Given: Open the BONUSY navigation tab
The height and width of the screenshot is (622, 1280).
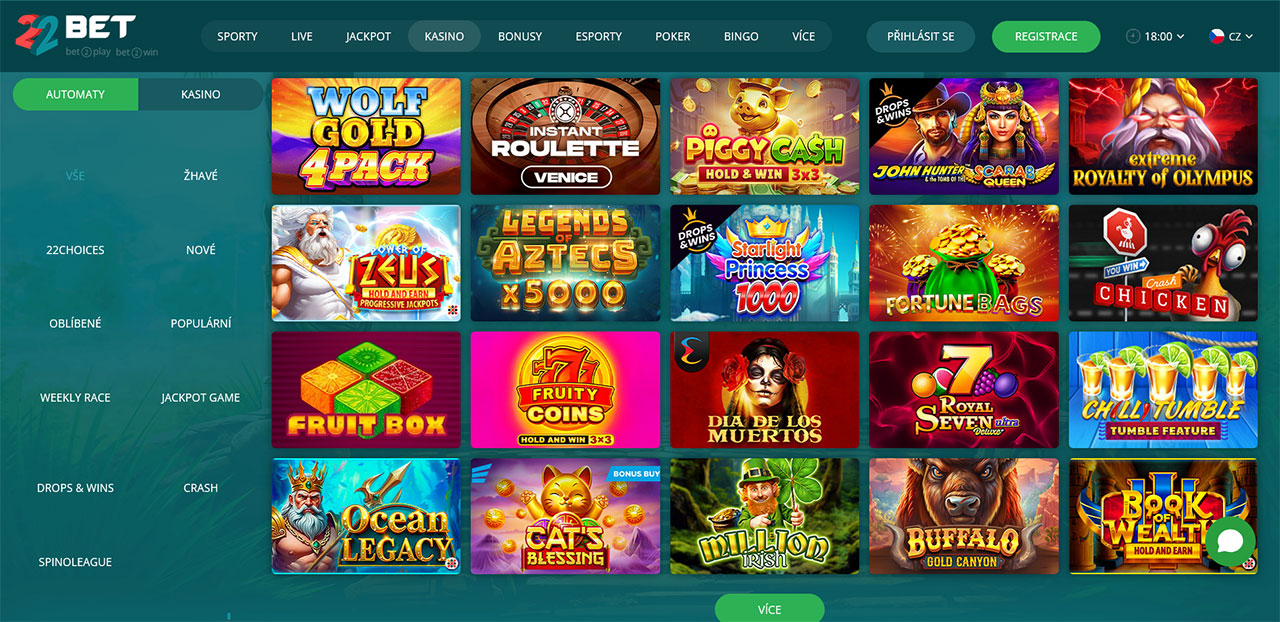Looking at the screenshot, I should 520,36.
